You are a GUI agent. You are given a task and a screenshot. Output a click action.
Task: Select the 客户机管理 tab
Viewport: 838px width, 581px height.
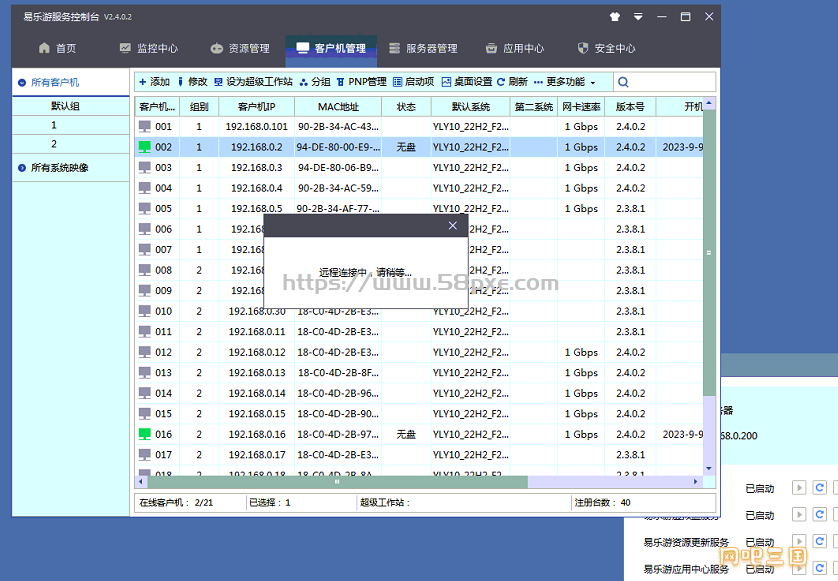coord(331,49)
